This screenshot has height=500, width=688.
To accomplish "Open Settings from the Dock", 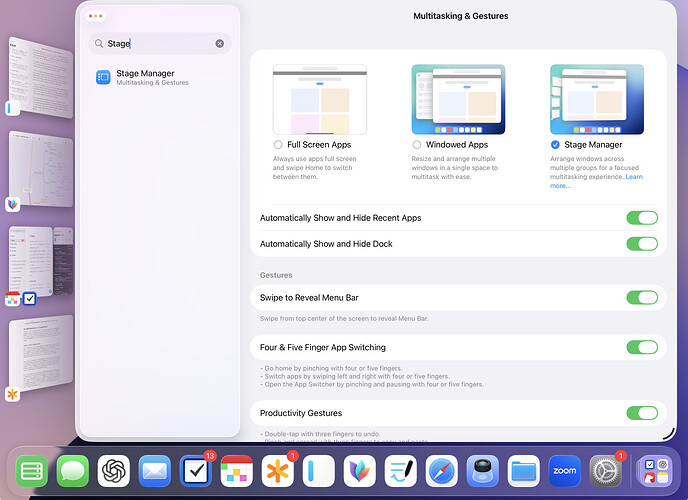I will (x=606, y=471).
